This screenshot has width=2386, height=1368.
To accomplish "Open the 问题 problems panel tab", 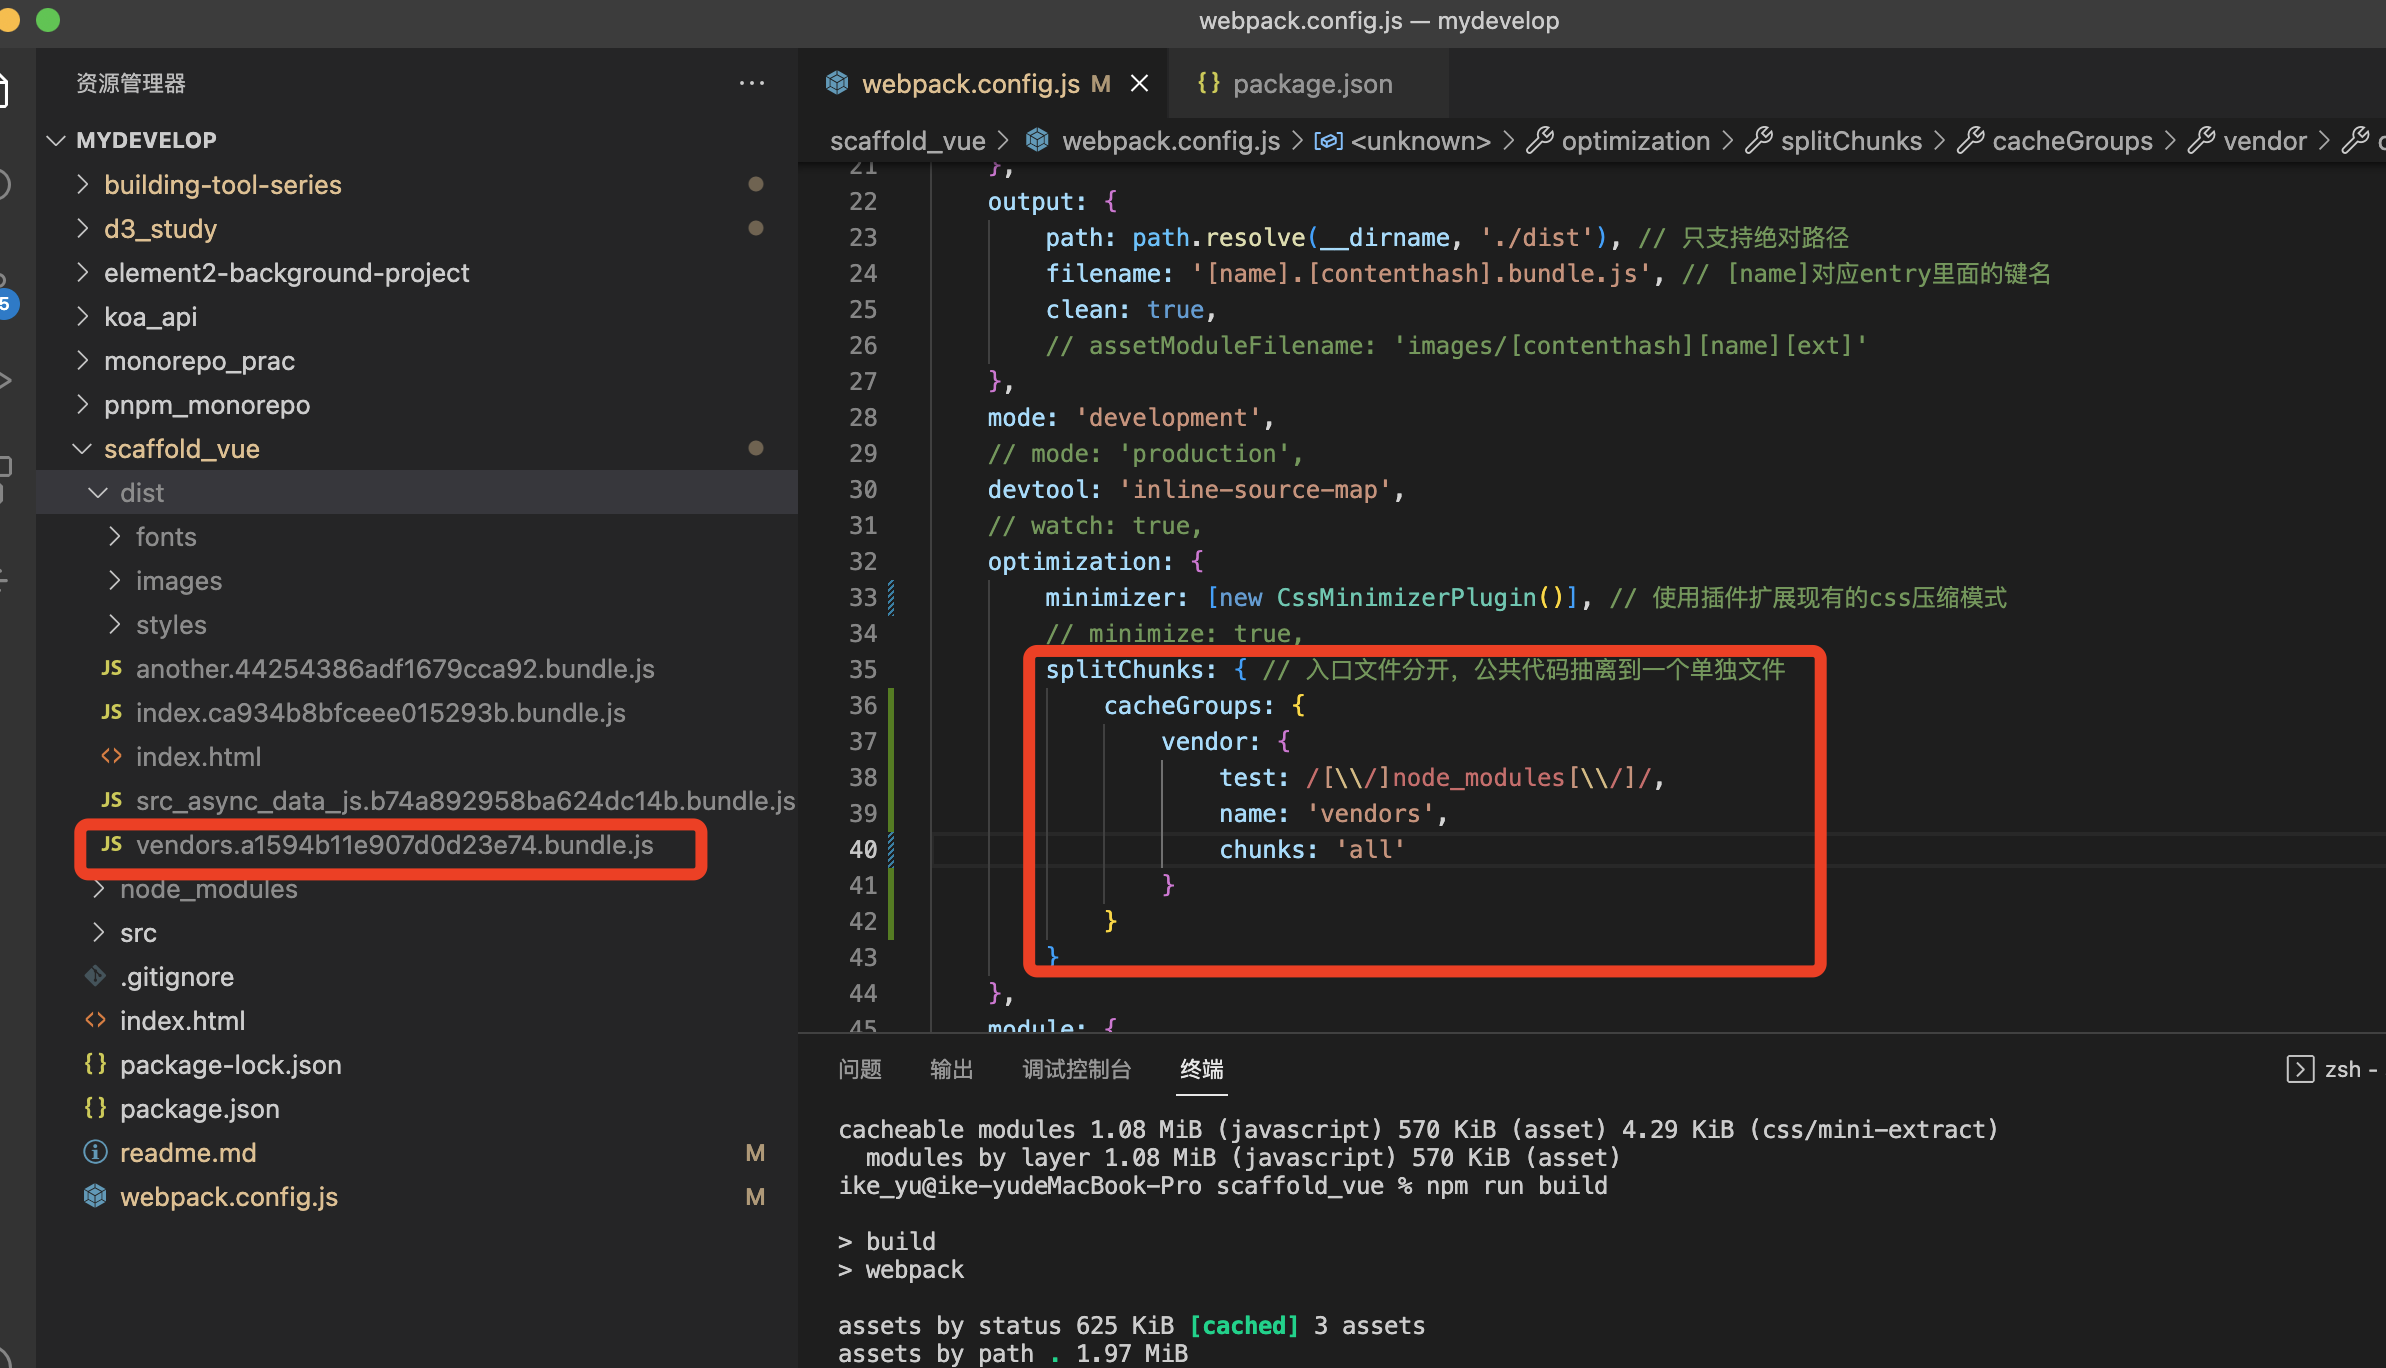I will pyautogui.click(x=859, y=1069).
